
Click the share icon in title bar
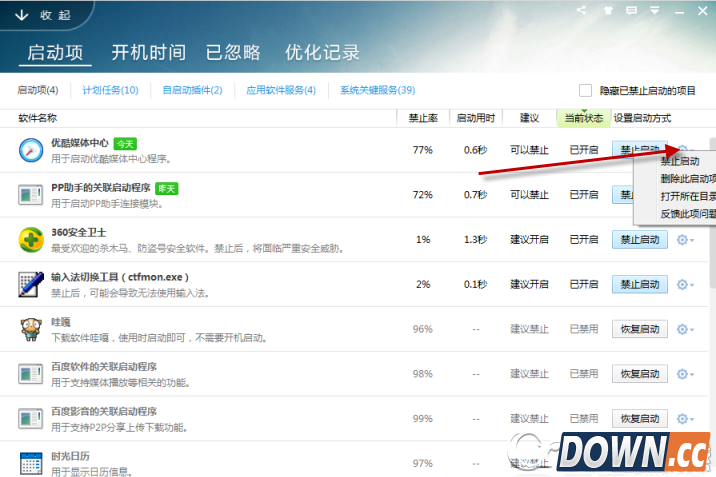tap(582, 11)
